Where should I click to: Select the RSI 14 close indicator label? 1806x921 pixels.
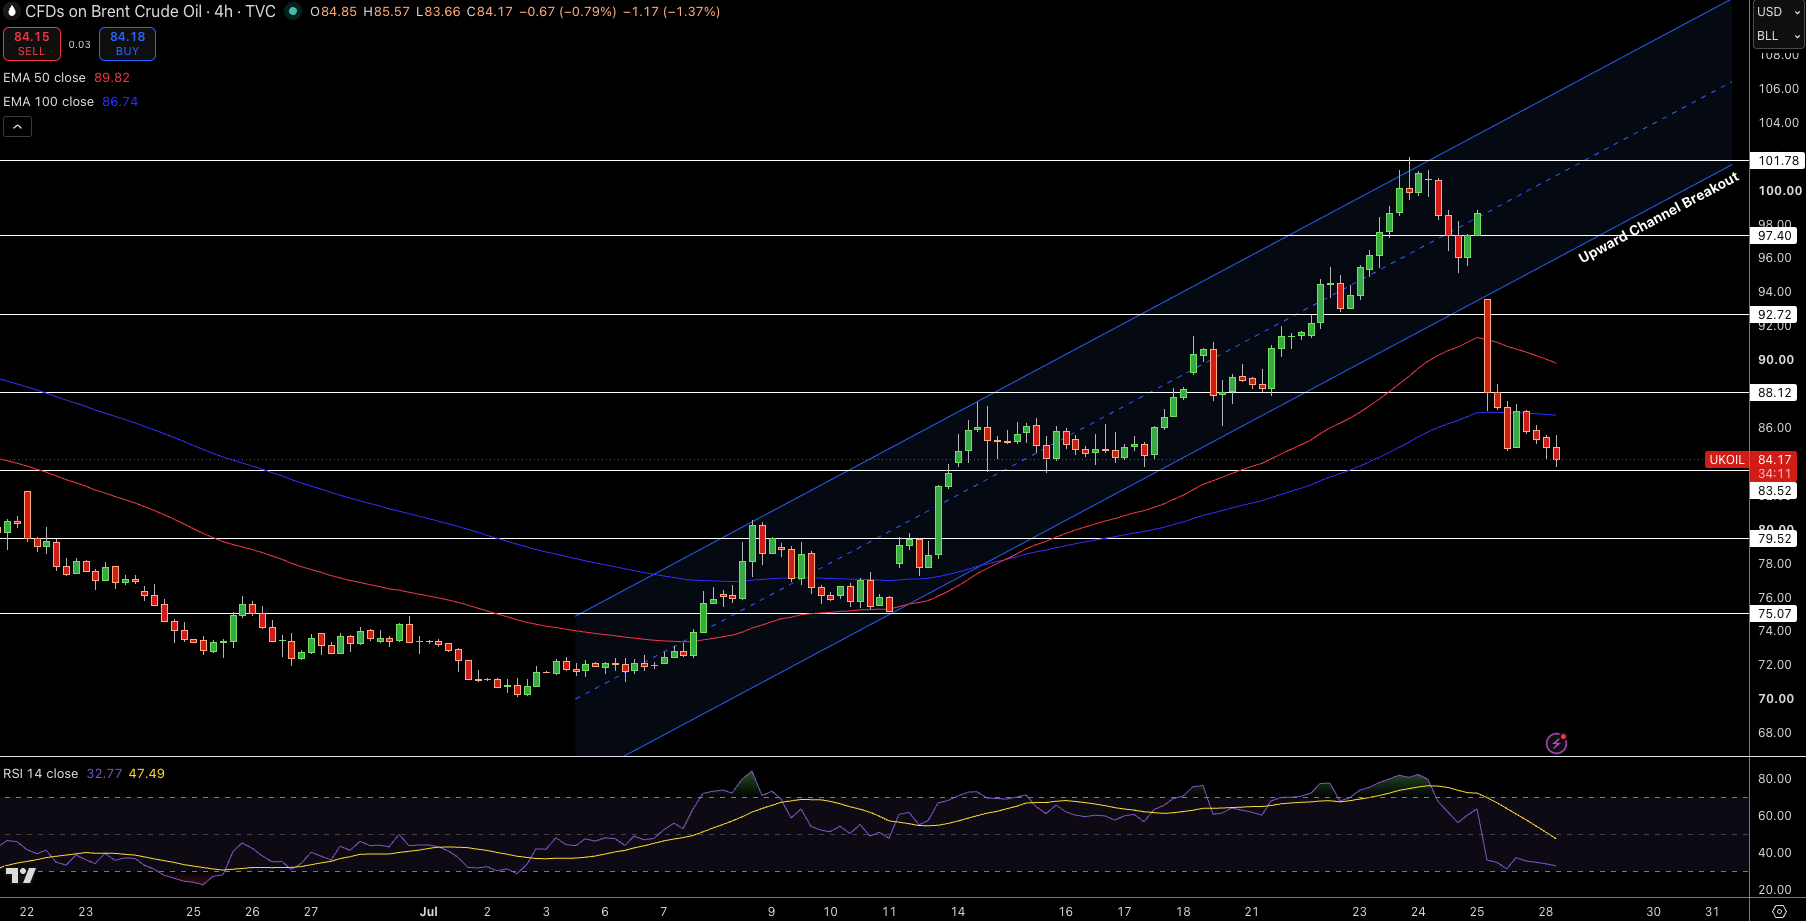click(40, 774)
